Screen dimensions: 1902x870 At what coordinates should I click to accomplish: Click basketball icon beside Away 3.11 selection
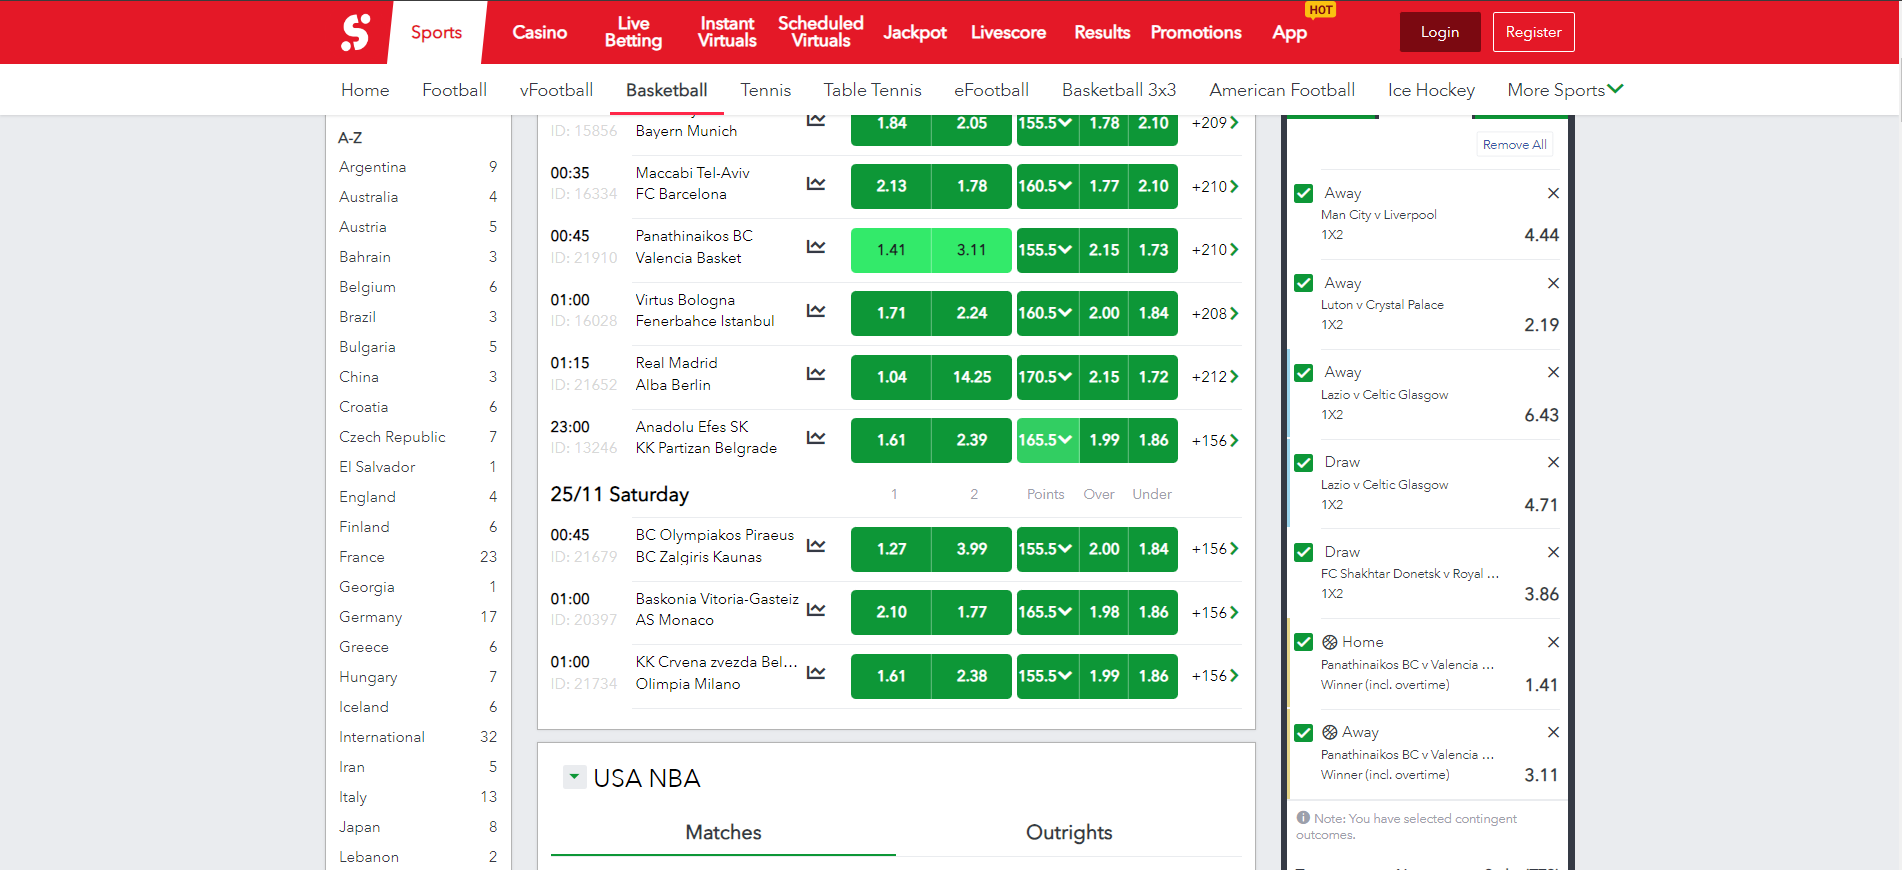[x=1330, y=732]
